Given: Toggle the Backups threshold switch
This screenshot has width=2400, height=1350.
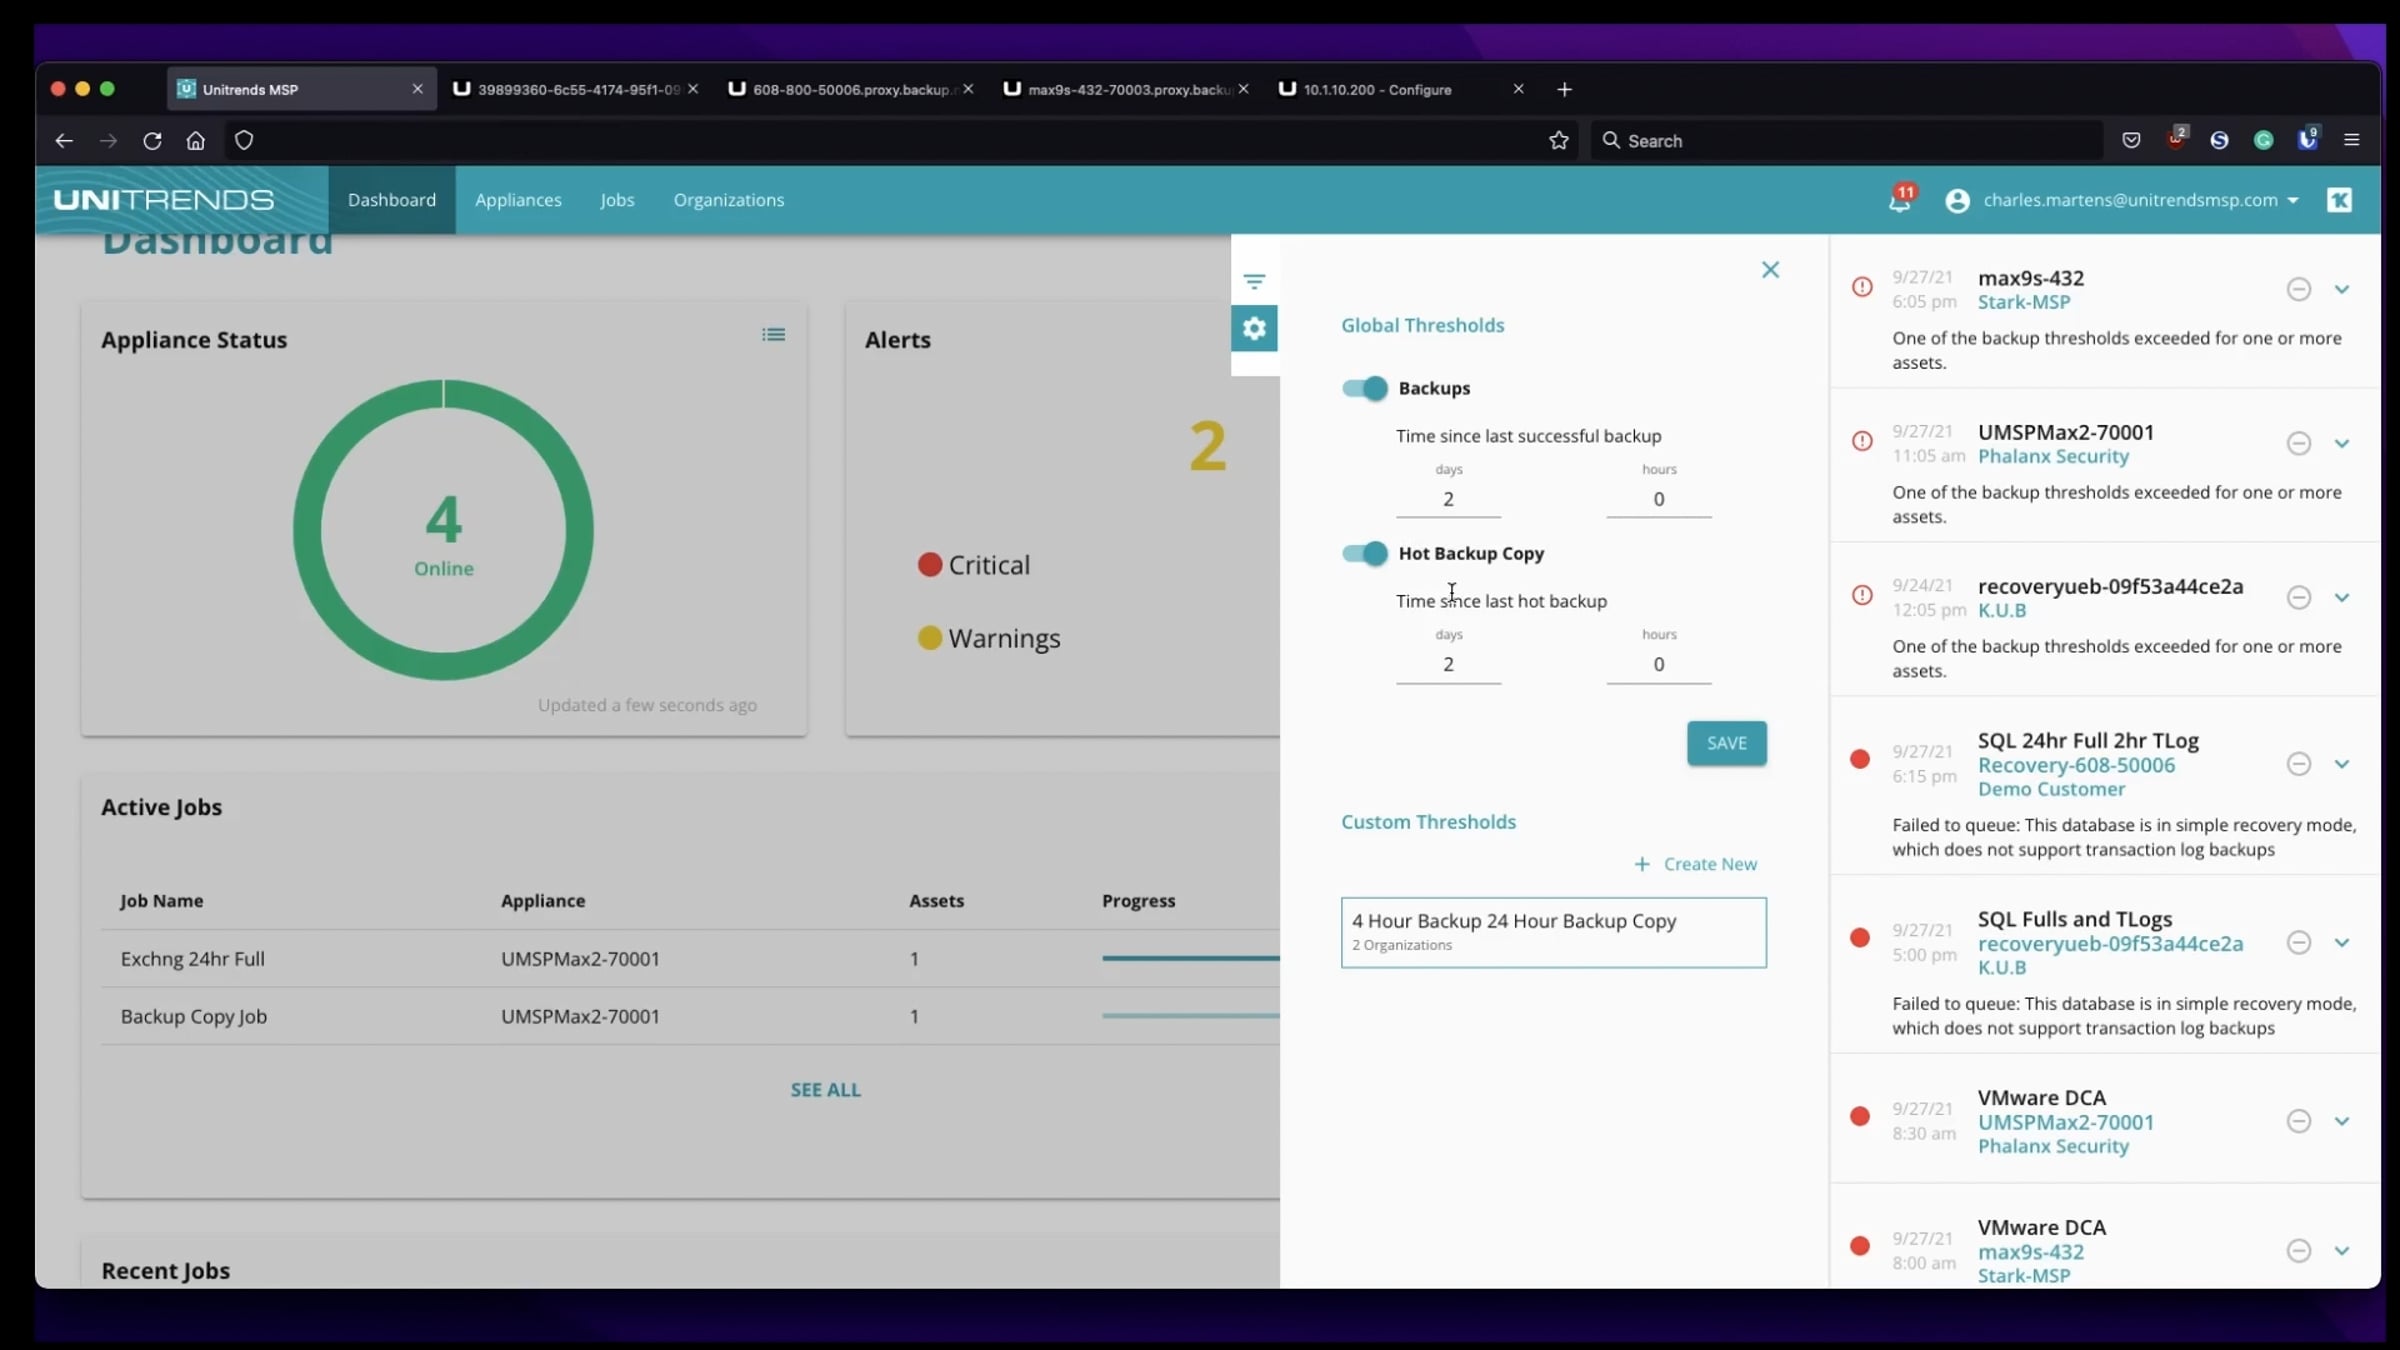Looking at the screenshot, I should pyautogui.click(x=1365, y=388).
